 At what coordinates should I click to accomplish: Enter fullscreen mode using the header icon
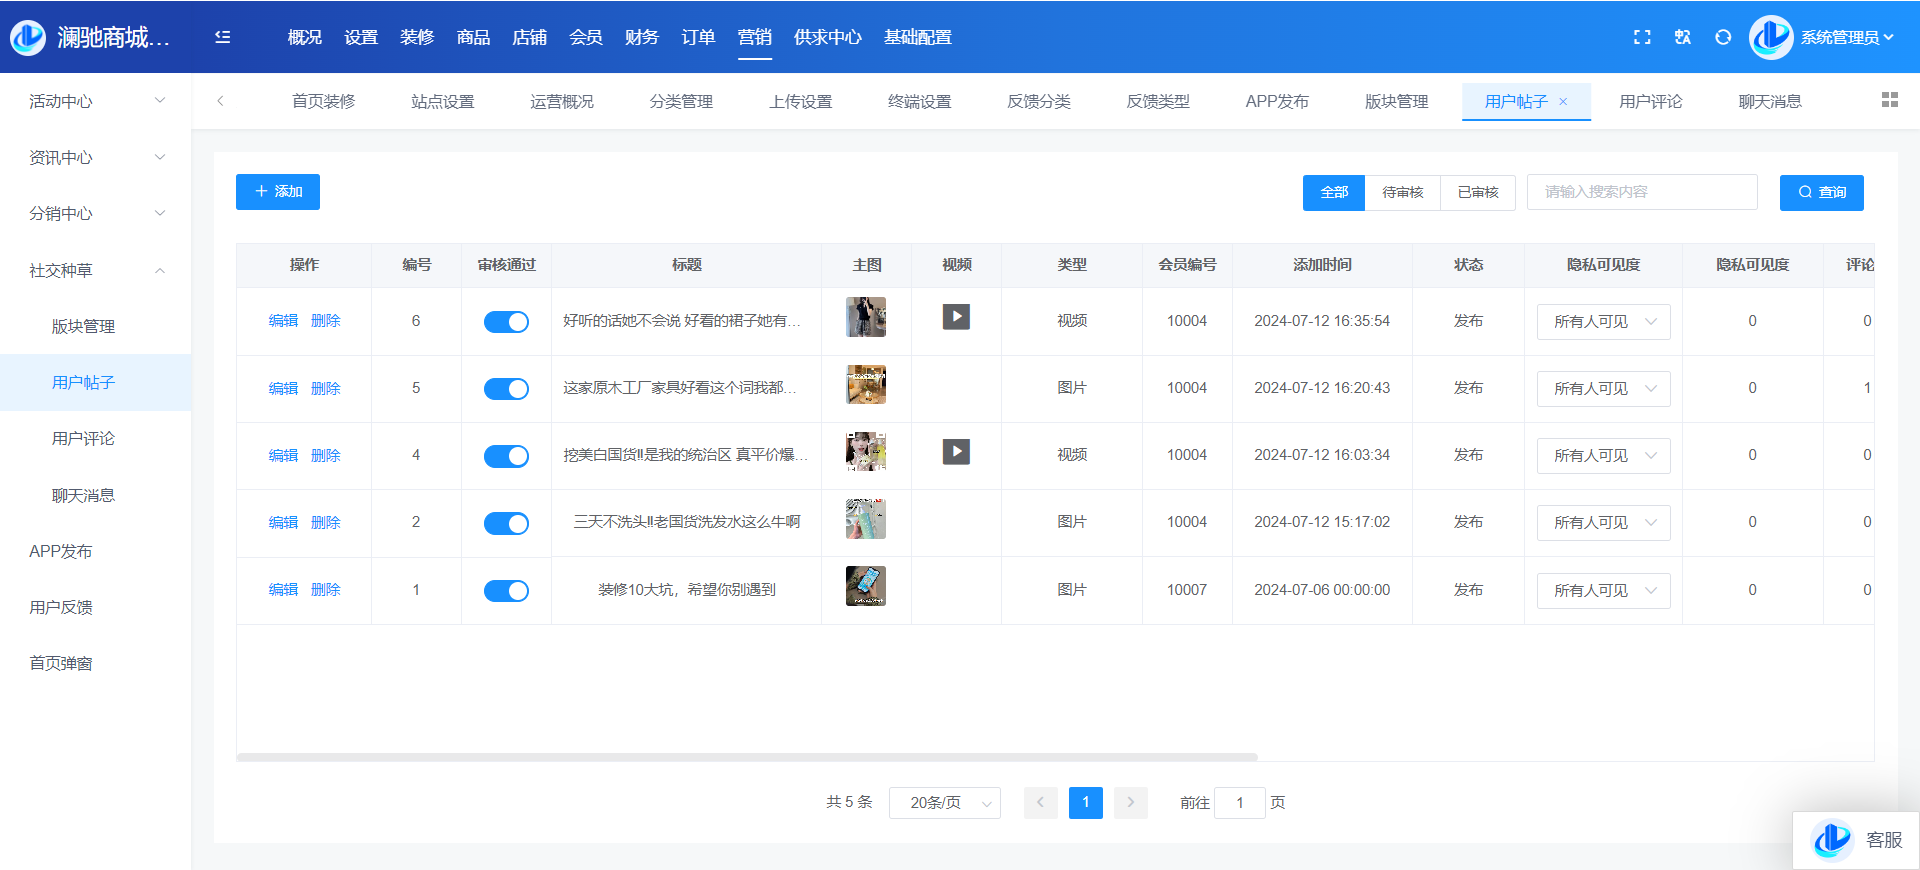tap(1642, 37)
